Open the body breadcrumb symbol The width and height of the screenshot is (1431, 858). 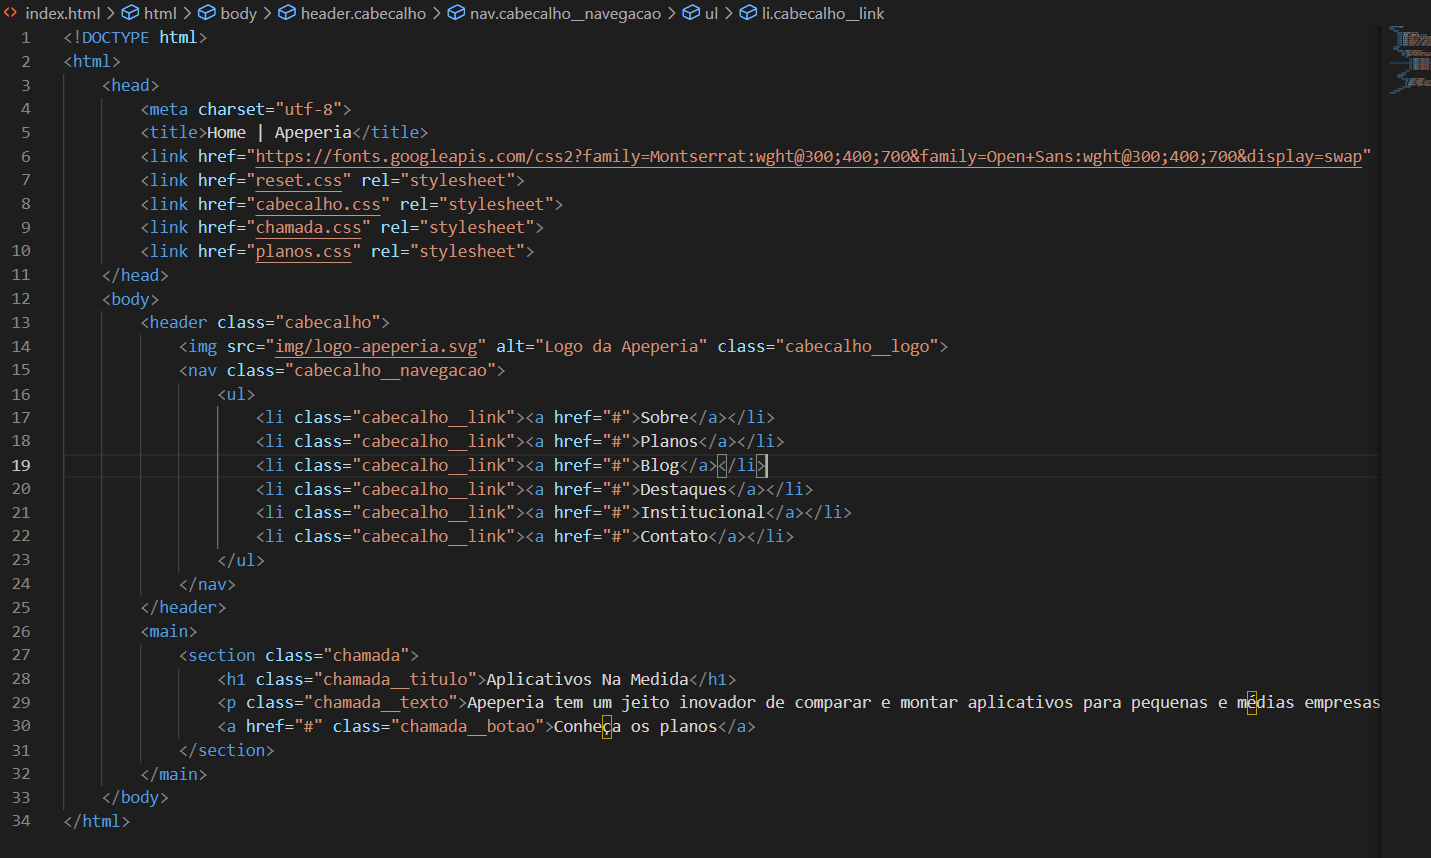click(227, 13)
